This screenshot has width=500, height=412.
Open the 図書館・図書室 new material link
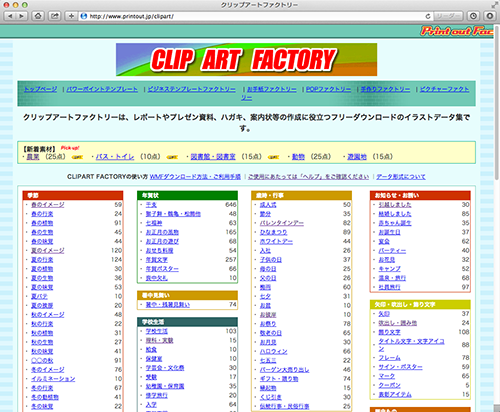tap(213, 157)
